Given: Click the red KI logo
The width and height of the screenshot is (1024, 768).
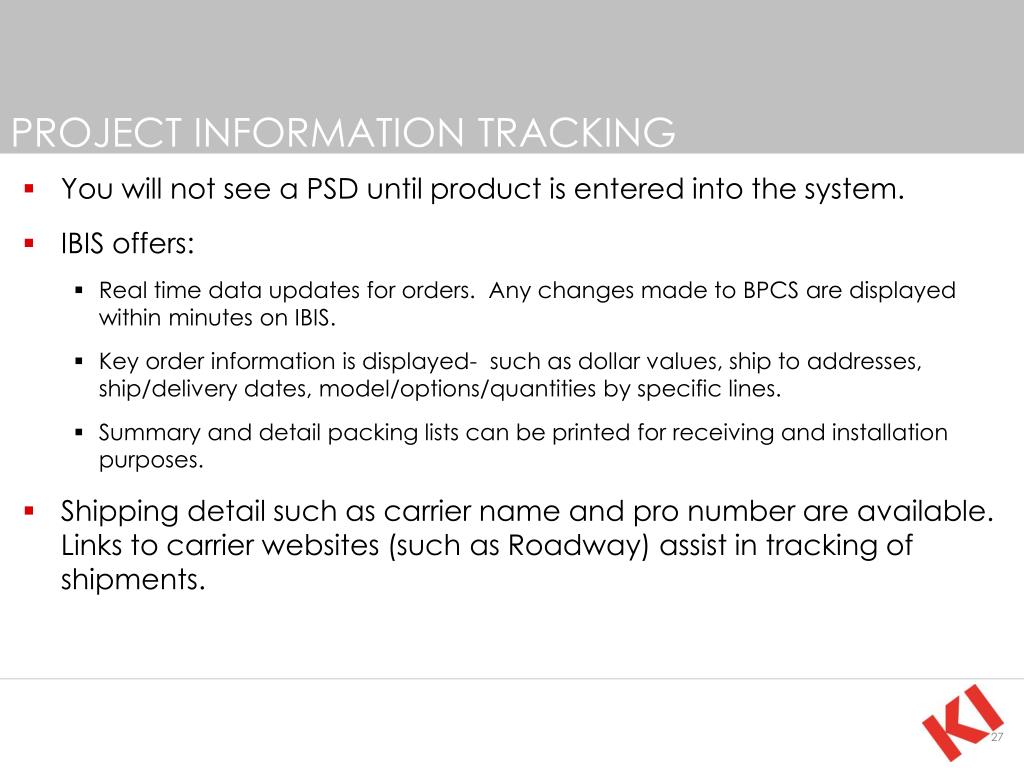Looking at the screenshot, I should click(x=963, y=722).
